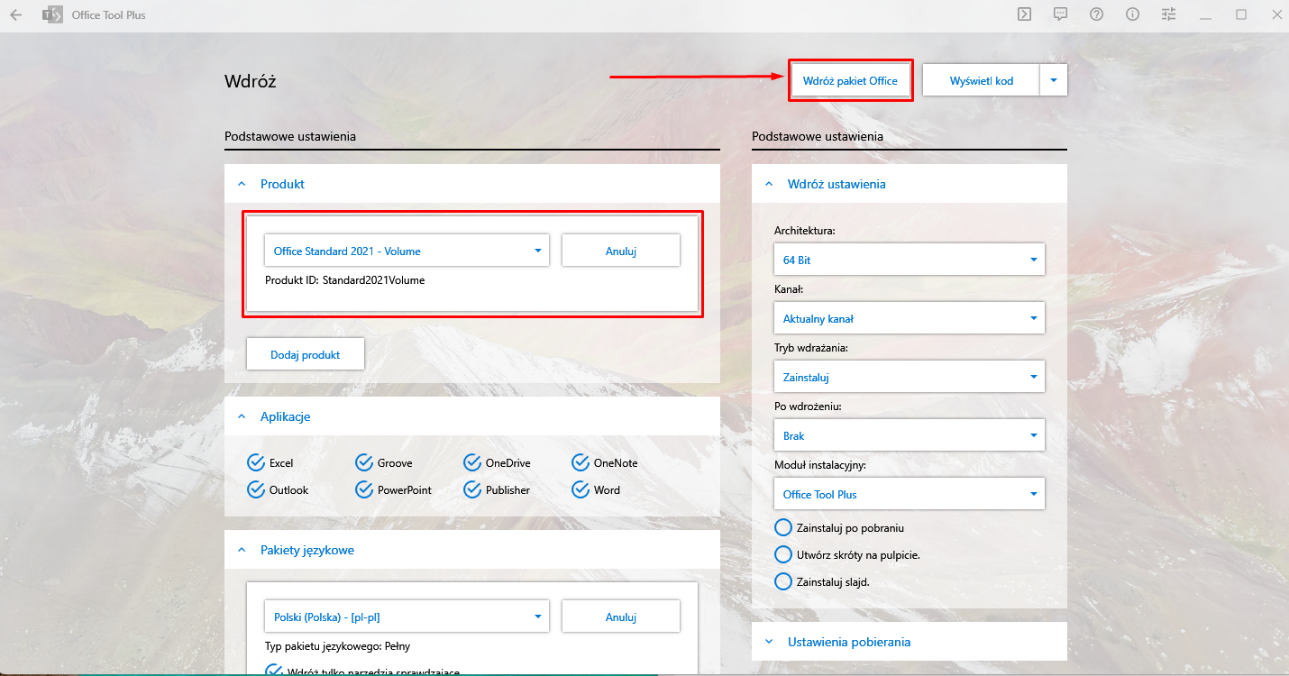
Task: Uncheck the Publisher application checkbox
Action: click(472, 490)
